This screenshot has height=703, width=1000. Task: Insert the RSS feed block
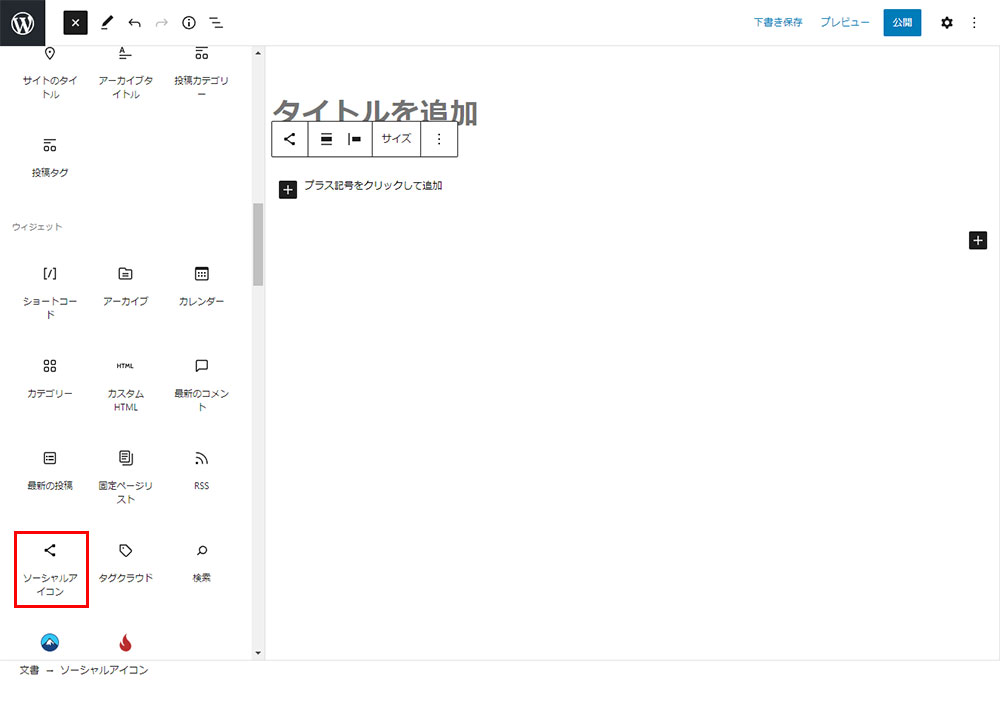[x=201, y=469]
